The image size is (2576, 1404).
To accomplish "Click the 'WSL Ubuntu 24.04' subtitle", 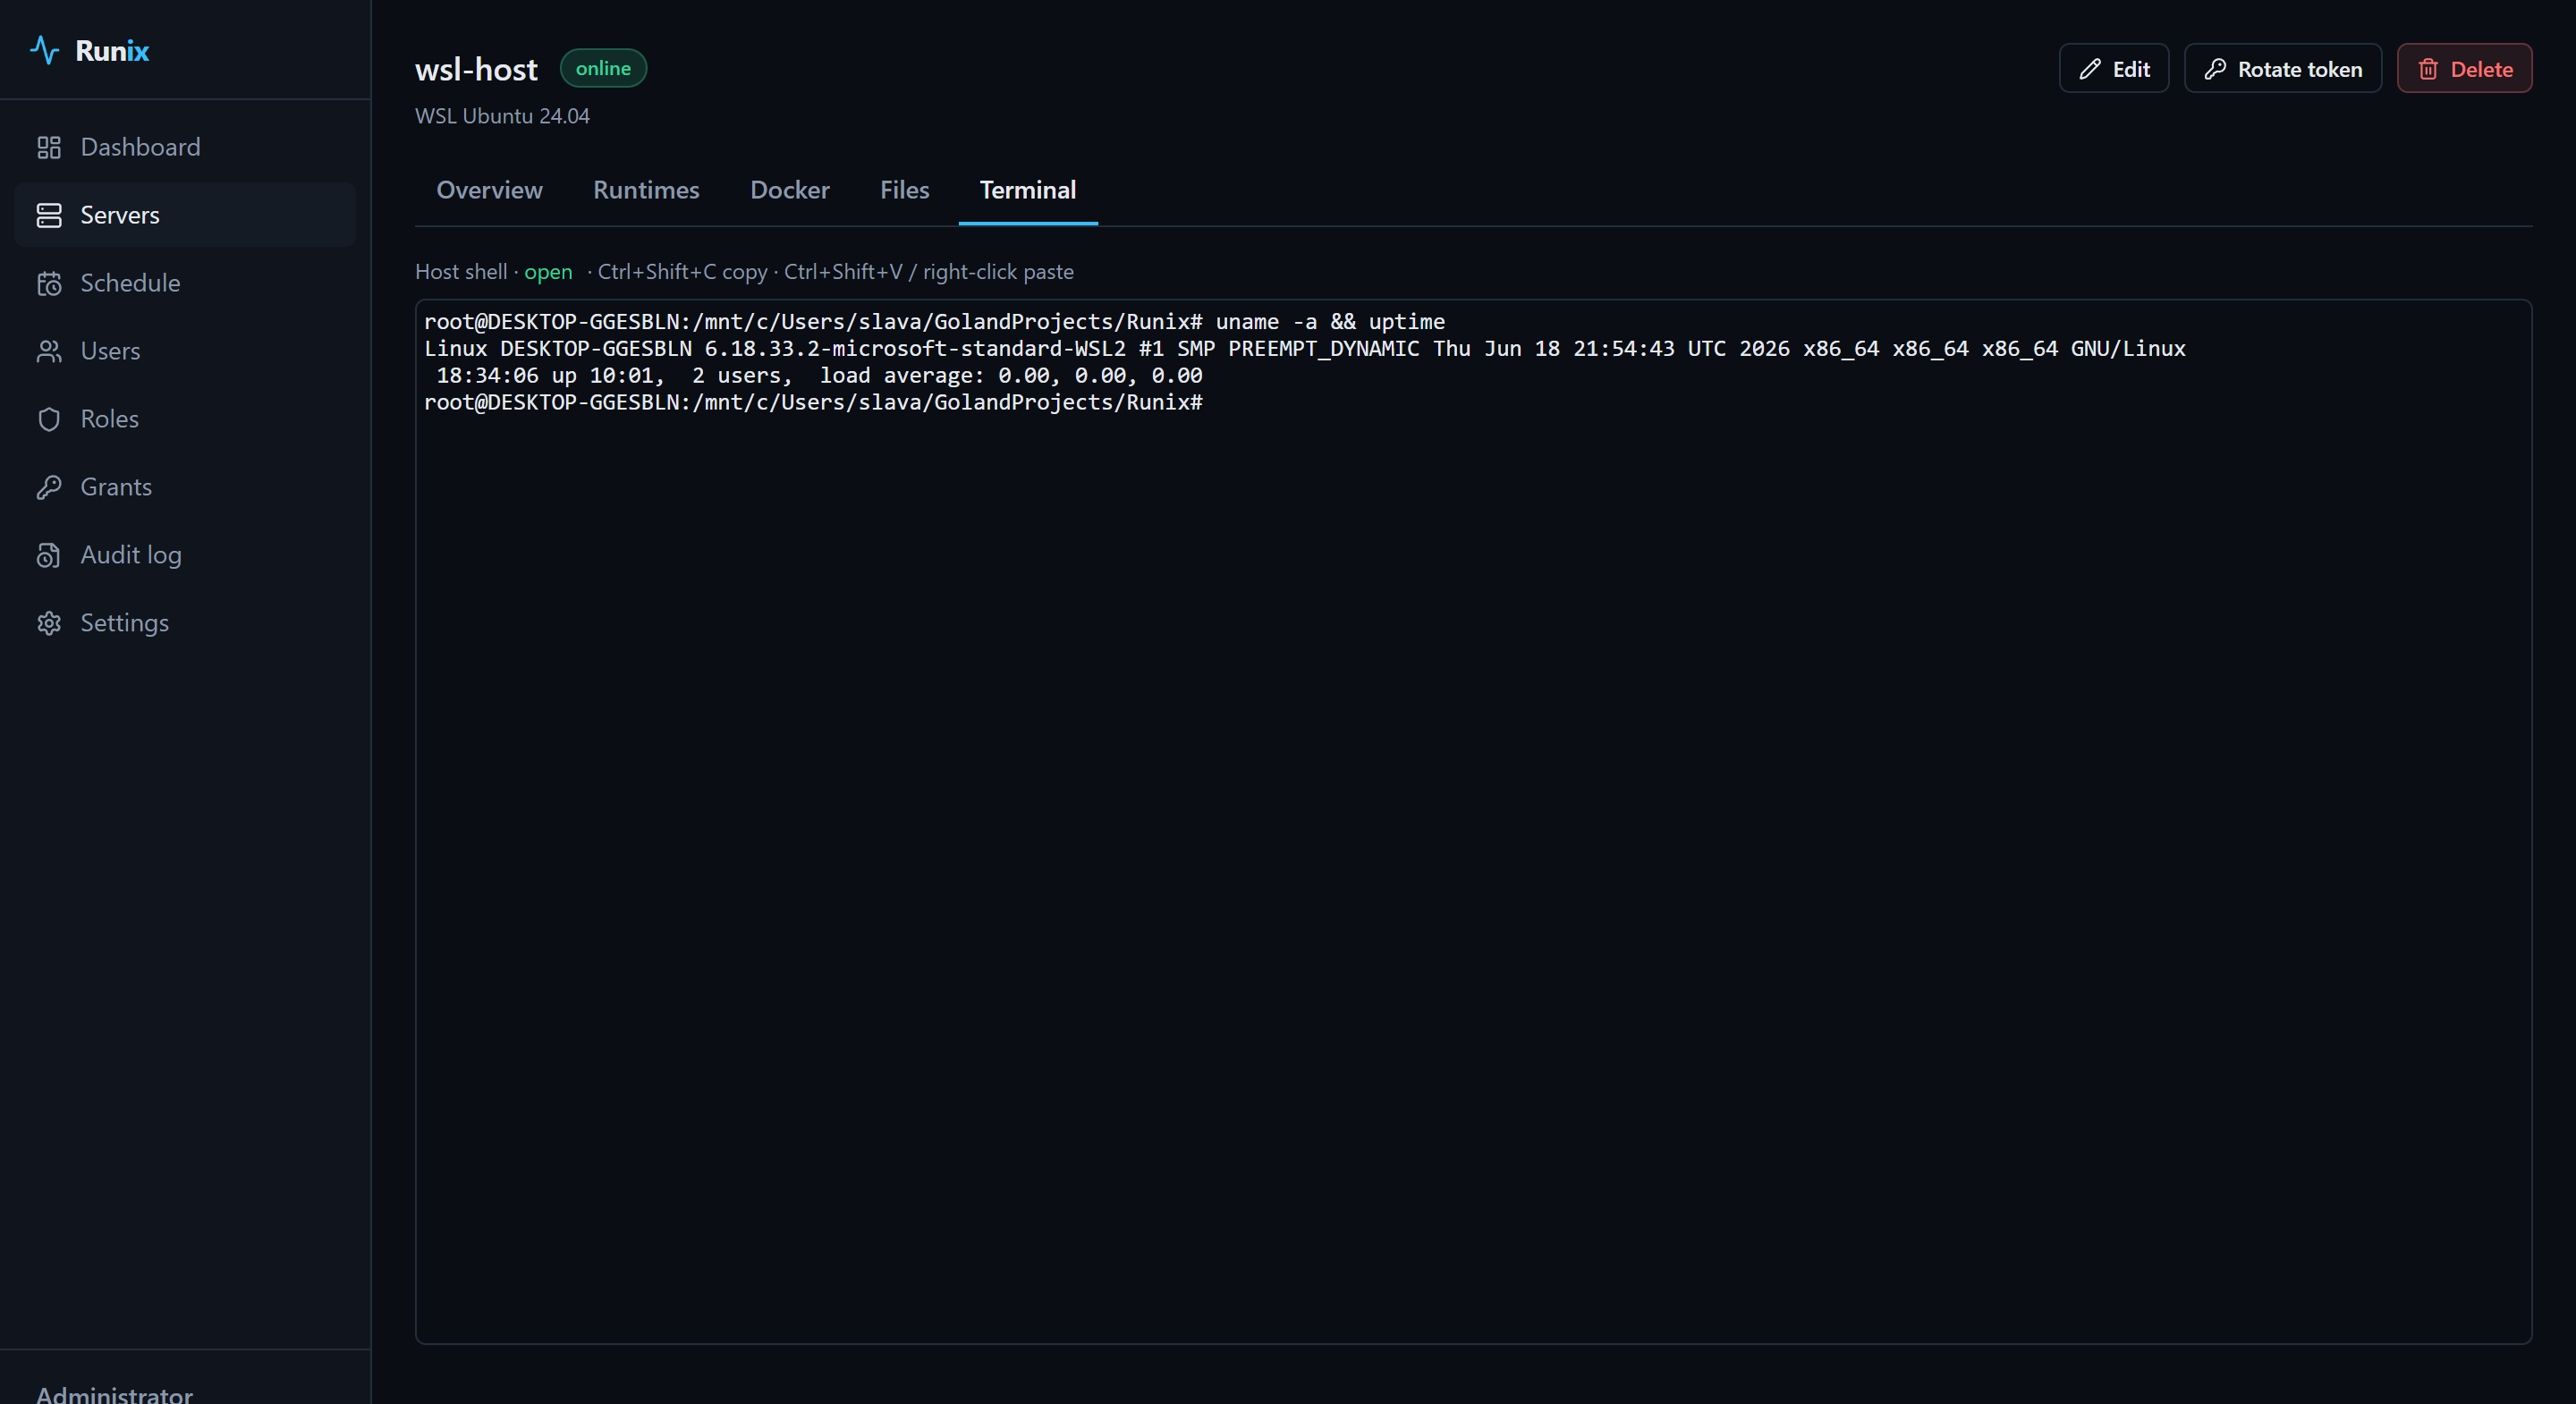I will (502, 116).
